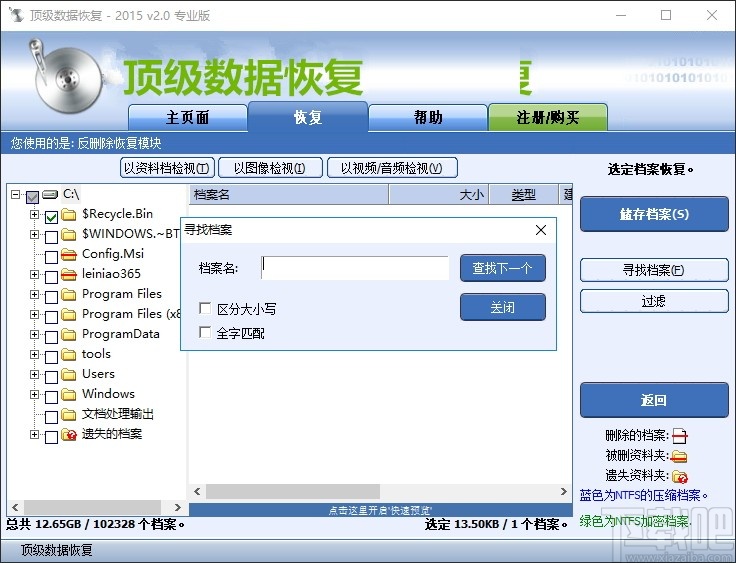736x563 pixels.
Task: Check the 遗失的档案 checkbox
Action: 51,437
